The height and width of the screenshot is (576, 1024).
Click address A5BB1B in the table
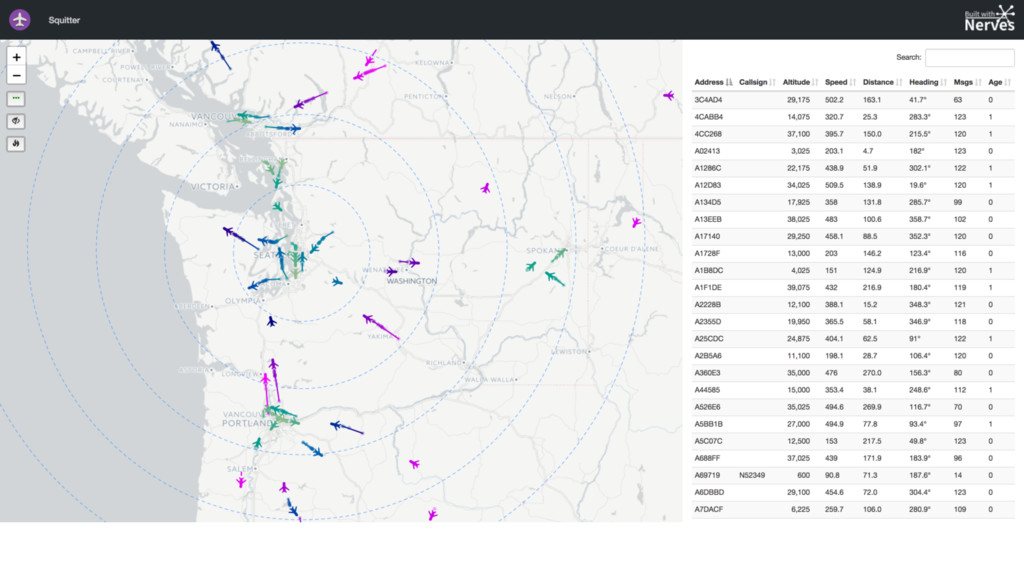click(709, 424)
